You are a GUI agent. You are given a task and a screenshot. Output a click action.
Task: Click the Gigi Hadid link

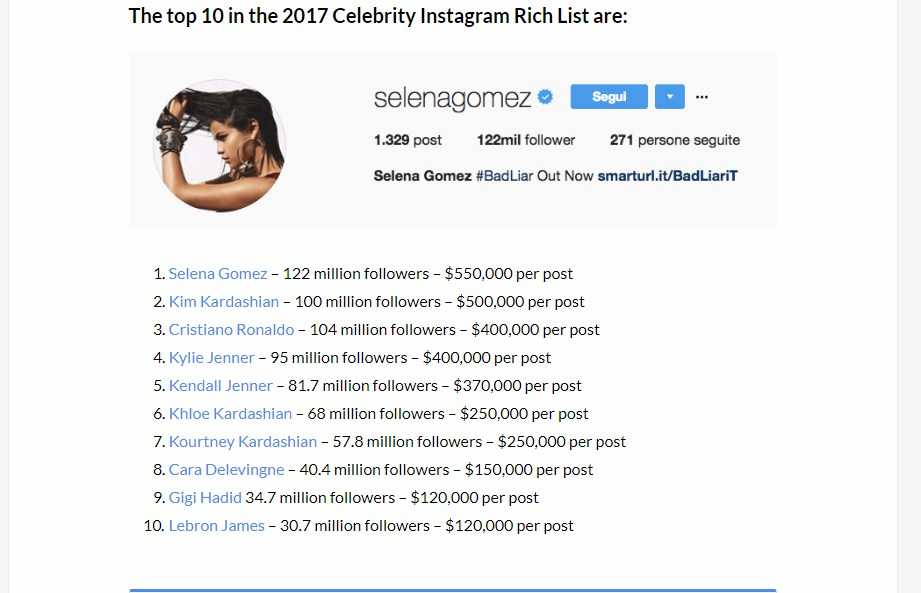[205, 497]
